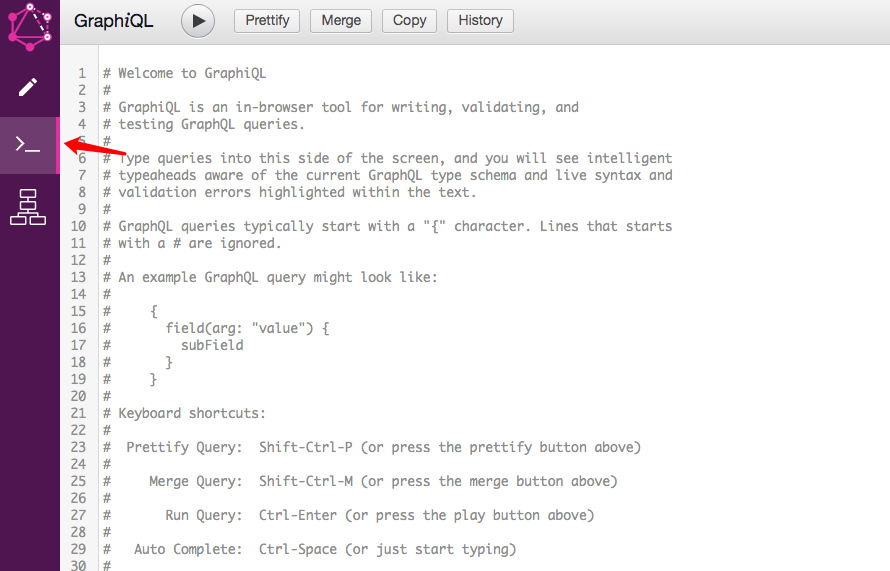This screenshot has height=571, width=890.
Task: Click line number 29 in gutter
Action: tap(78, 549)
